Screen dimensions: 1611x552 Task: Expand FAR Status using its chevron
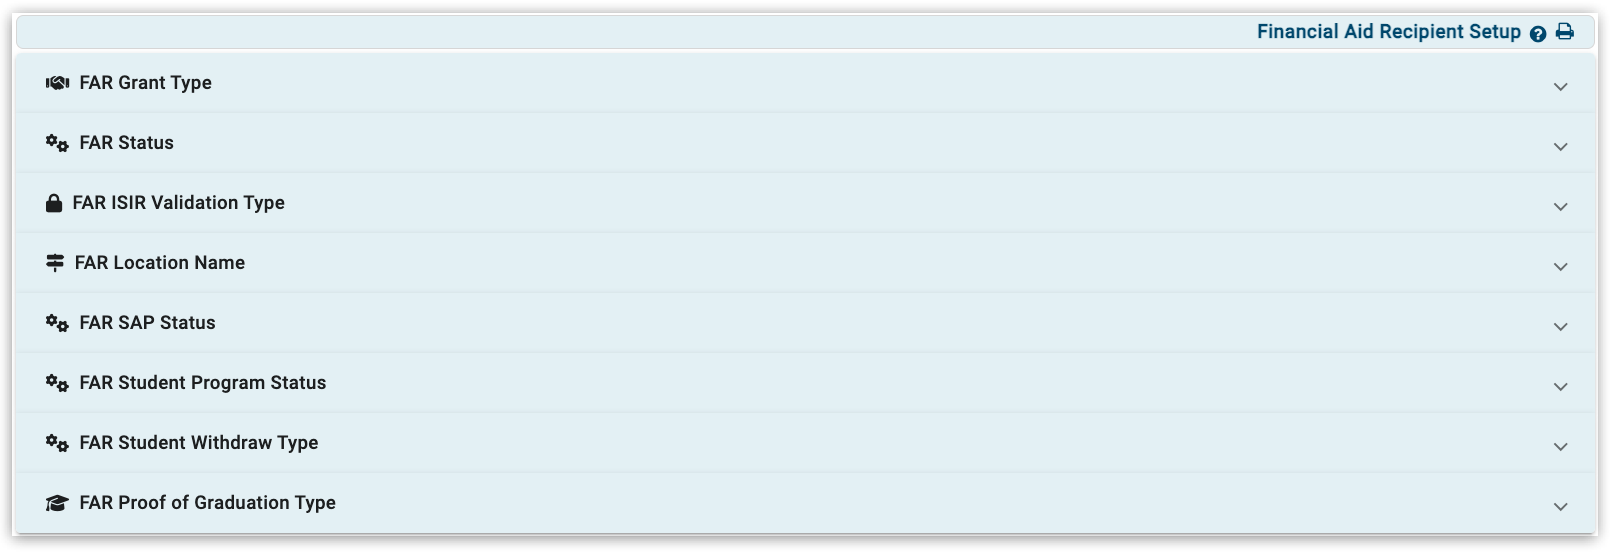[1560, 147]
